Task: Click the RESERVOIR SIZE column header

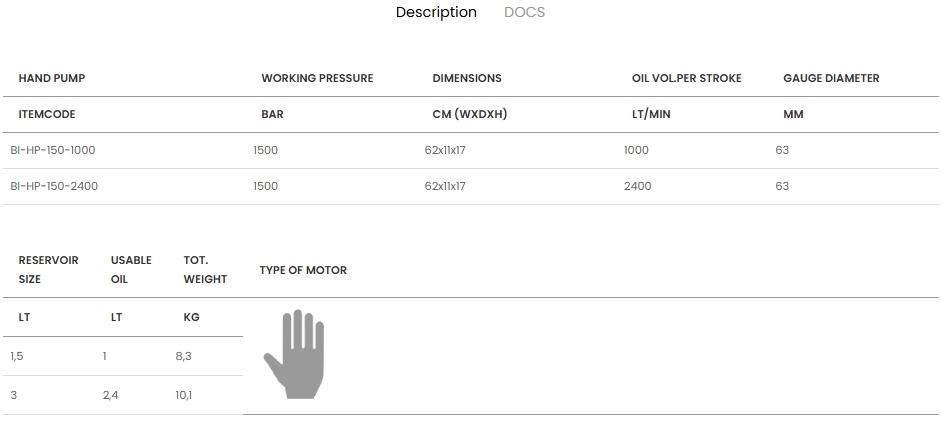Action: coord(48,269)
